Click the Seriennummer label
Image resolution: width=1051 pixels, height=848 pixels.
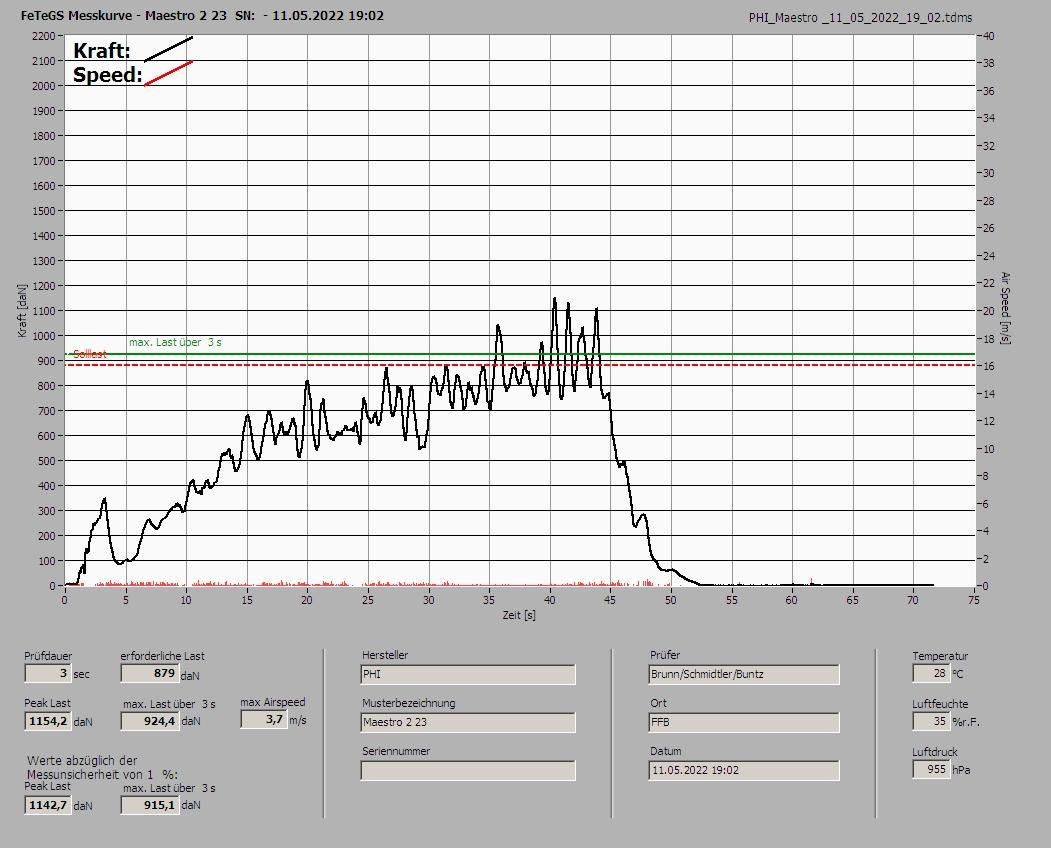pyautogui.click(x=396, y=751)
